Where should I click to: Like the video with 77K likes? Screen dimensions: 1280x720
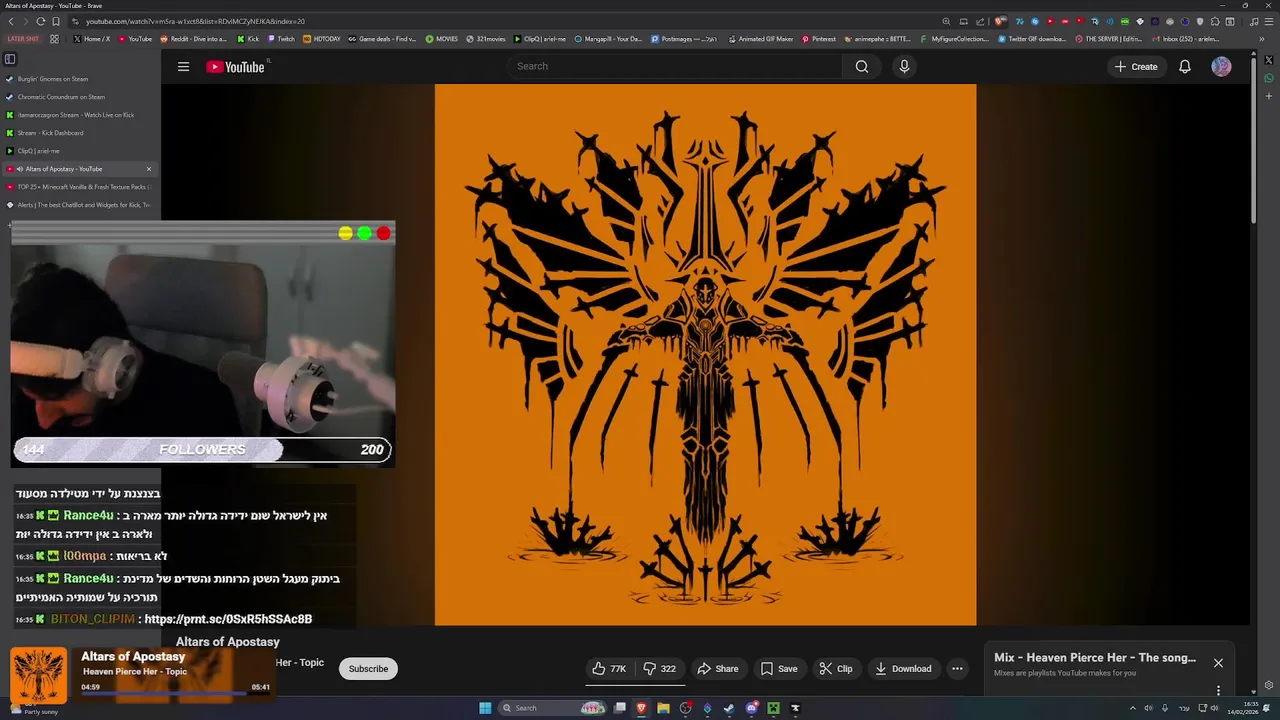(609, 669)
